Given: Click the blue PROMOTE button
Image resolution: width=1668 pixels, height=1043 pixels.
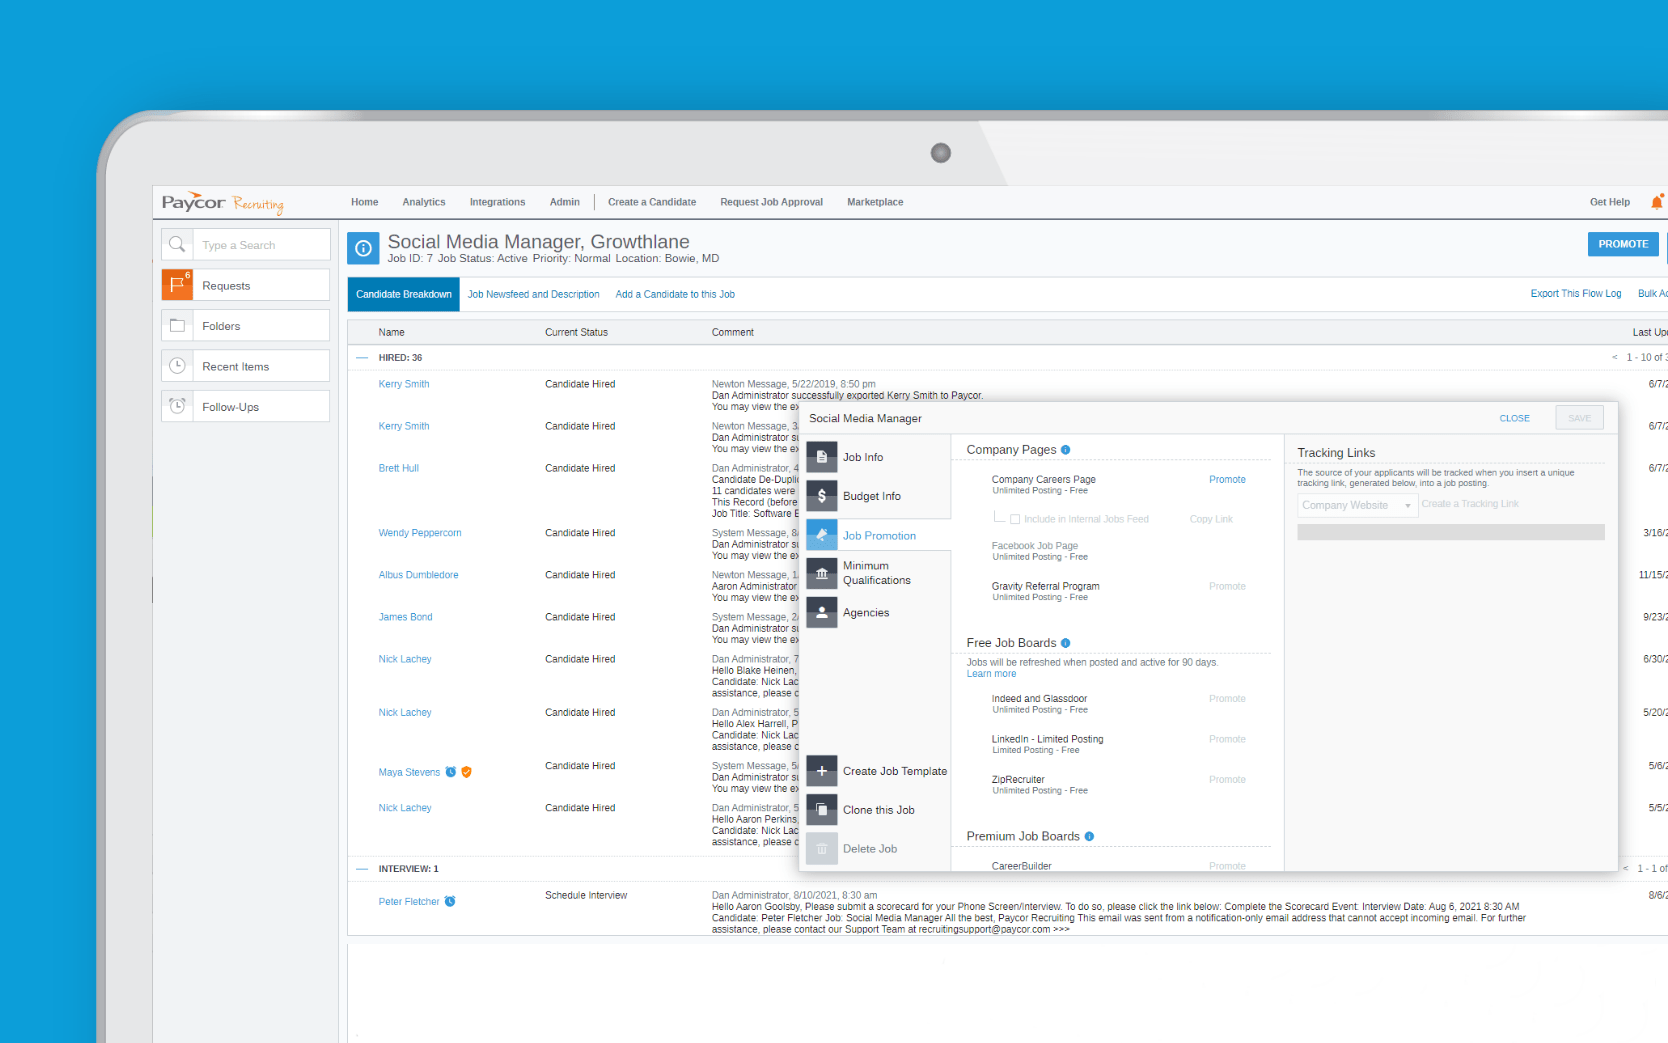Looking at the screenshot, I should coord(1623,244).
